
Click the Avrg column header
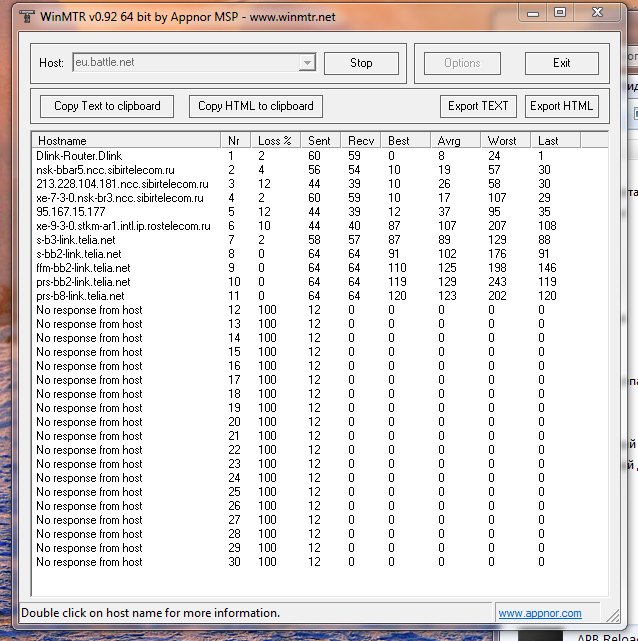point(452,141)
